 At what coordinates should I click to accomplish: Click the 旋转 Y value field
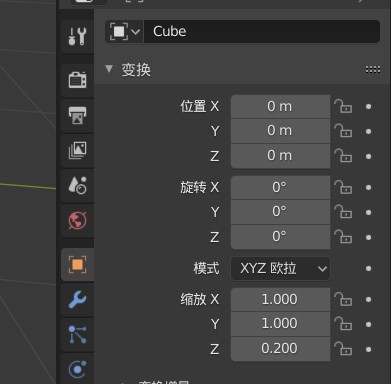(280, 212)
